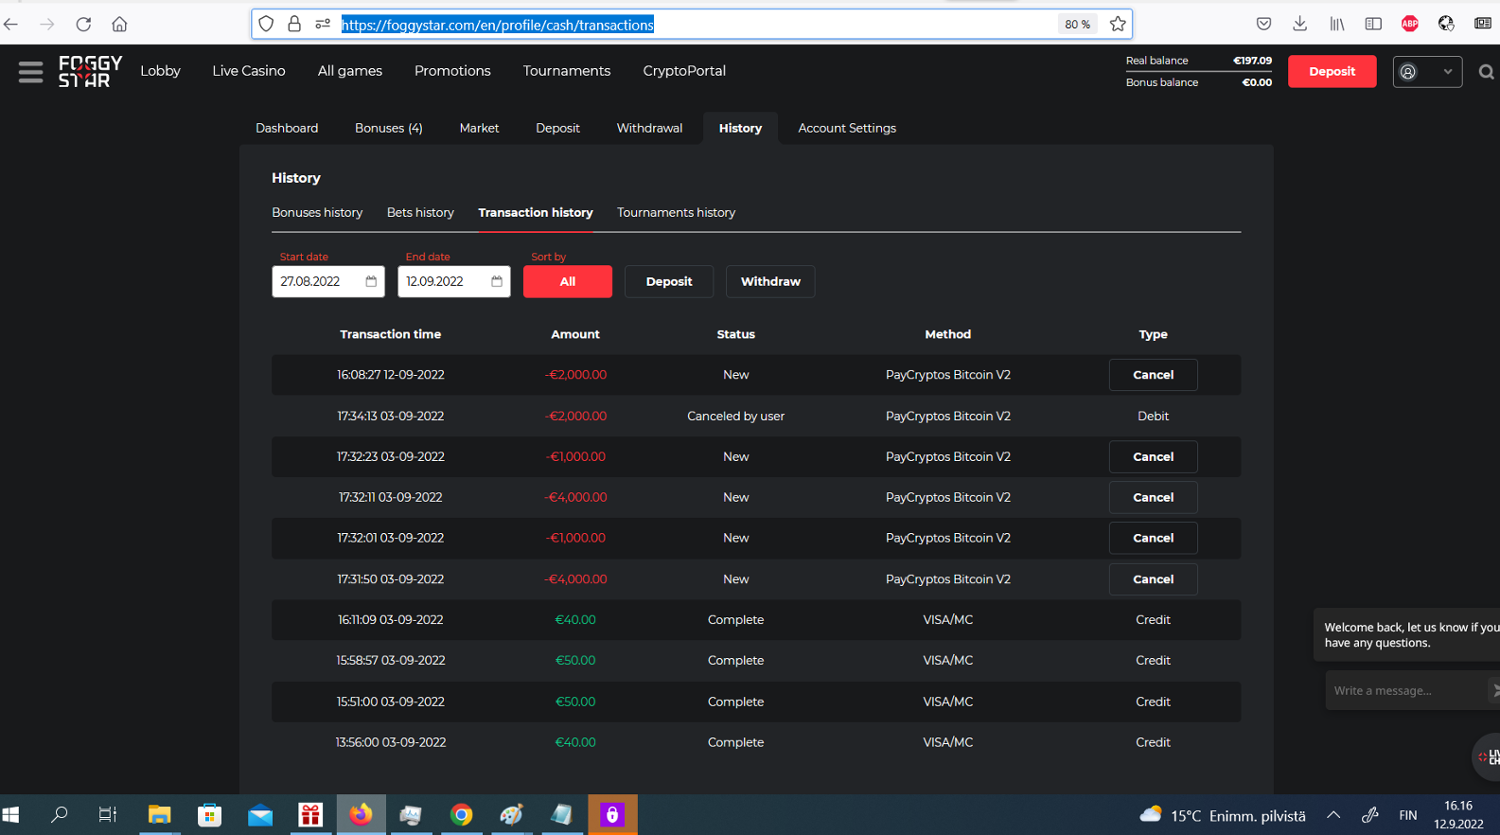Click the chat message input field
The width and height of the screenshot is (1500, 835).
(1405, 691)
